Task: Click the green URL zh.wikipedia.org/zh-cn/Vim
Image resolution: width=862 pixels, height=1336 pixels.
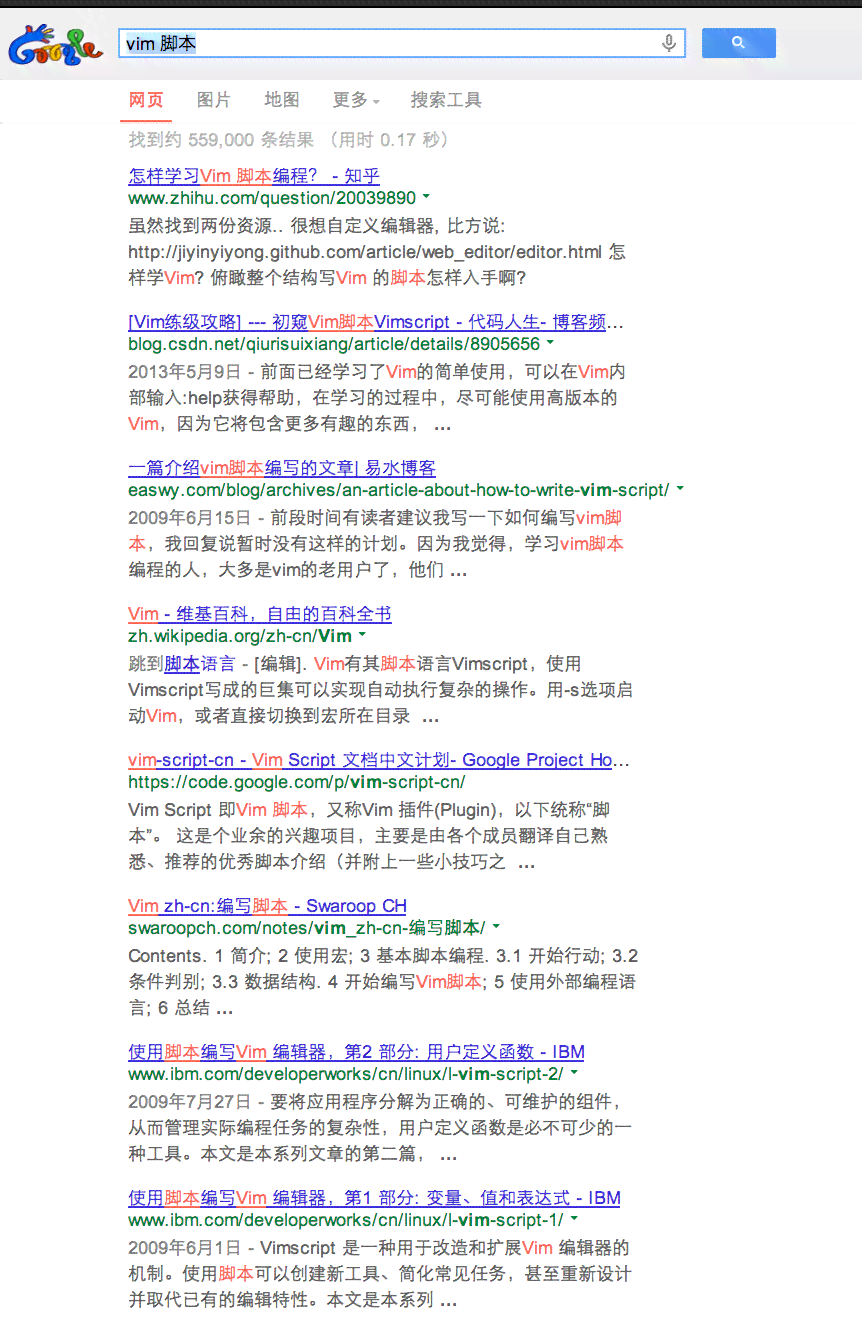Action: click(240, 636)
